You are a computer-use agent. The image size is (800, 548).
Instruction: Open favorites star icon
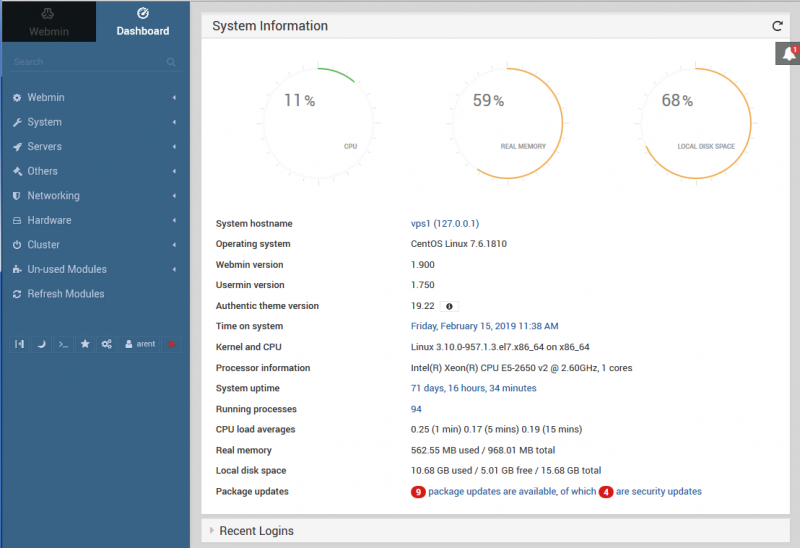(85, 344)
